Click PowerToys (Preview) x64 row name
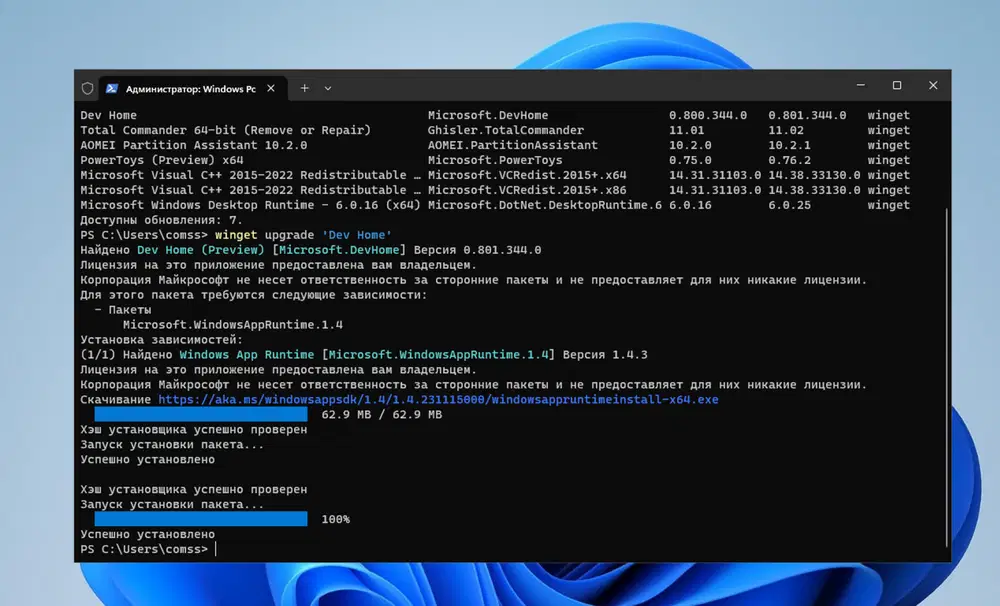1000x606 pixels. [x=162, y=160]
